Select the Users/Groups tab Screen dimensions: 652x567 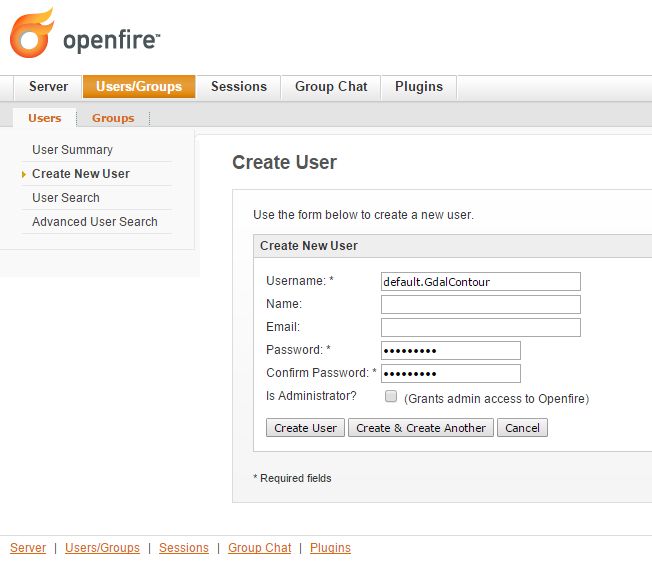(x=139, y=87)
